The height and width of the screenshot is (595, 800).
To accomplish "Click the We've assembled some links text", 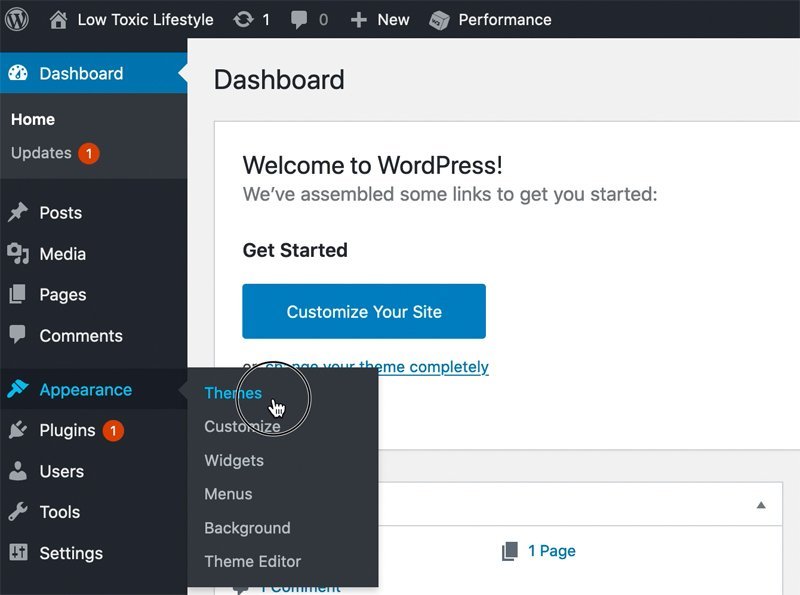I will [450, 194].
